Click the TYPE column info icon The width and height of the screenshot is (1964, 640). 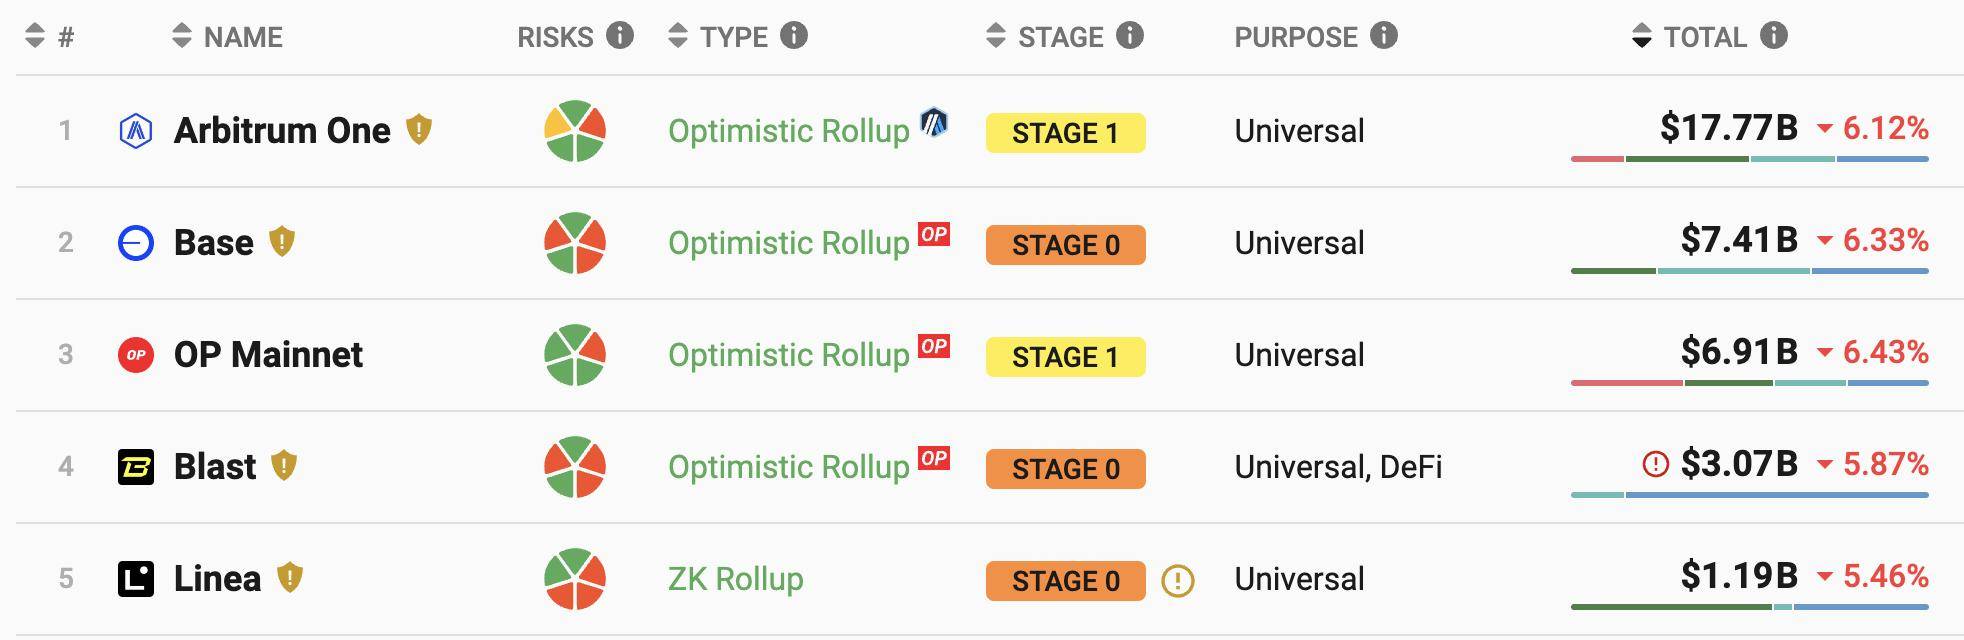pyautogui.click(x=794, y=36)
